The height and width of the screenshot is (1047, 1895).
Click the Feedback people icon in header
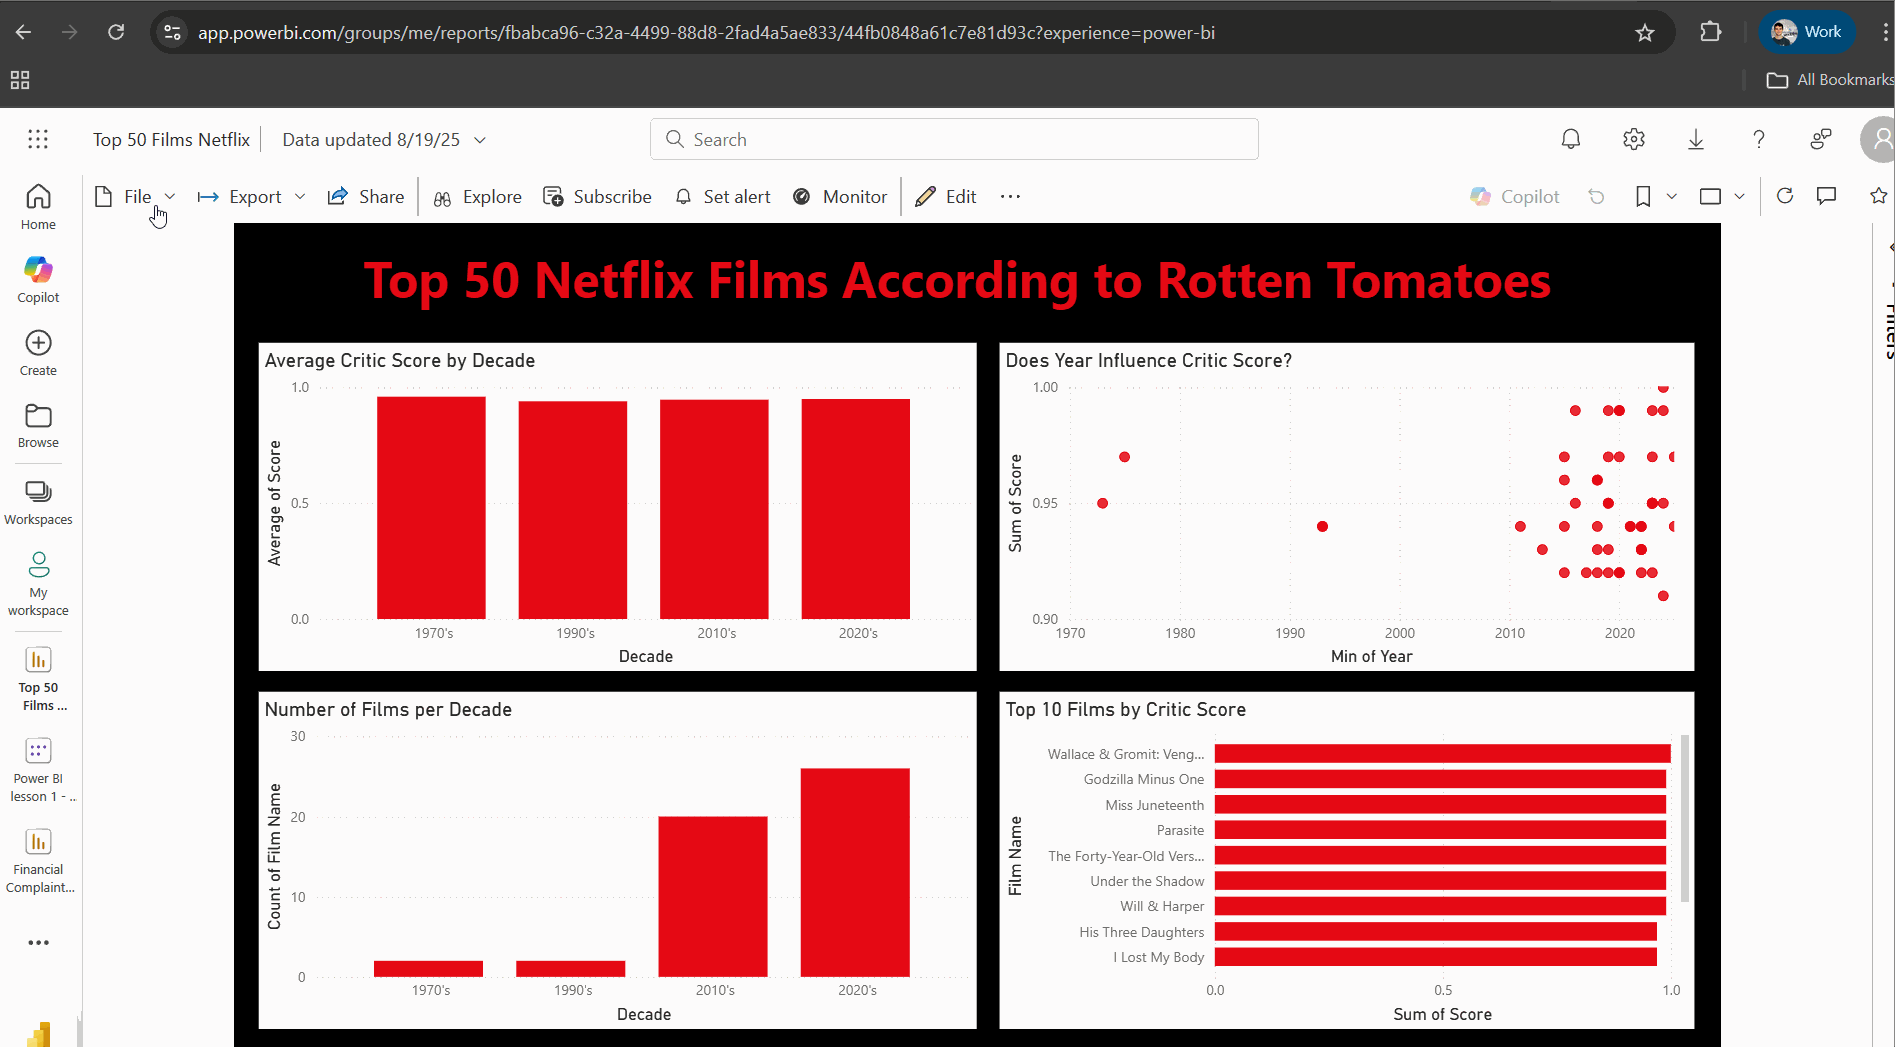[1821, 139]
